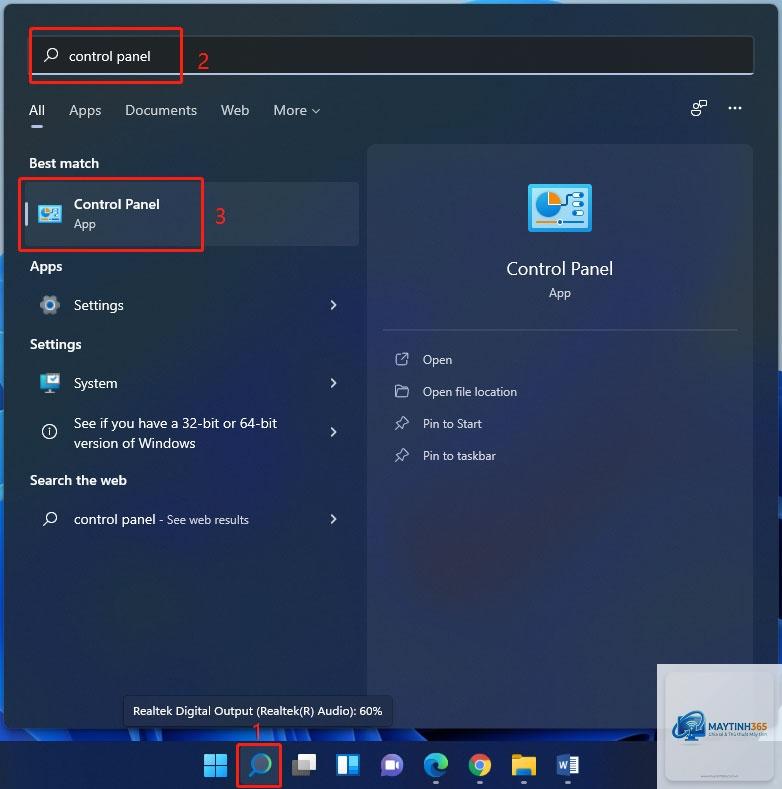782x789 pixels.
Task: Click the search feedback icon near top right
Action: click(698, 108)
